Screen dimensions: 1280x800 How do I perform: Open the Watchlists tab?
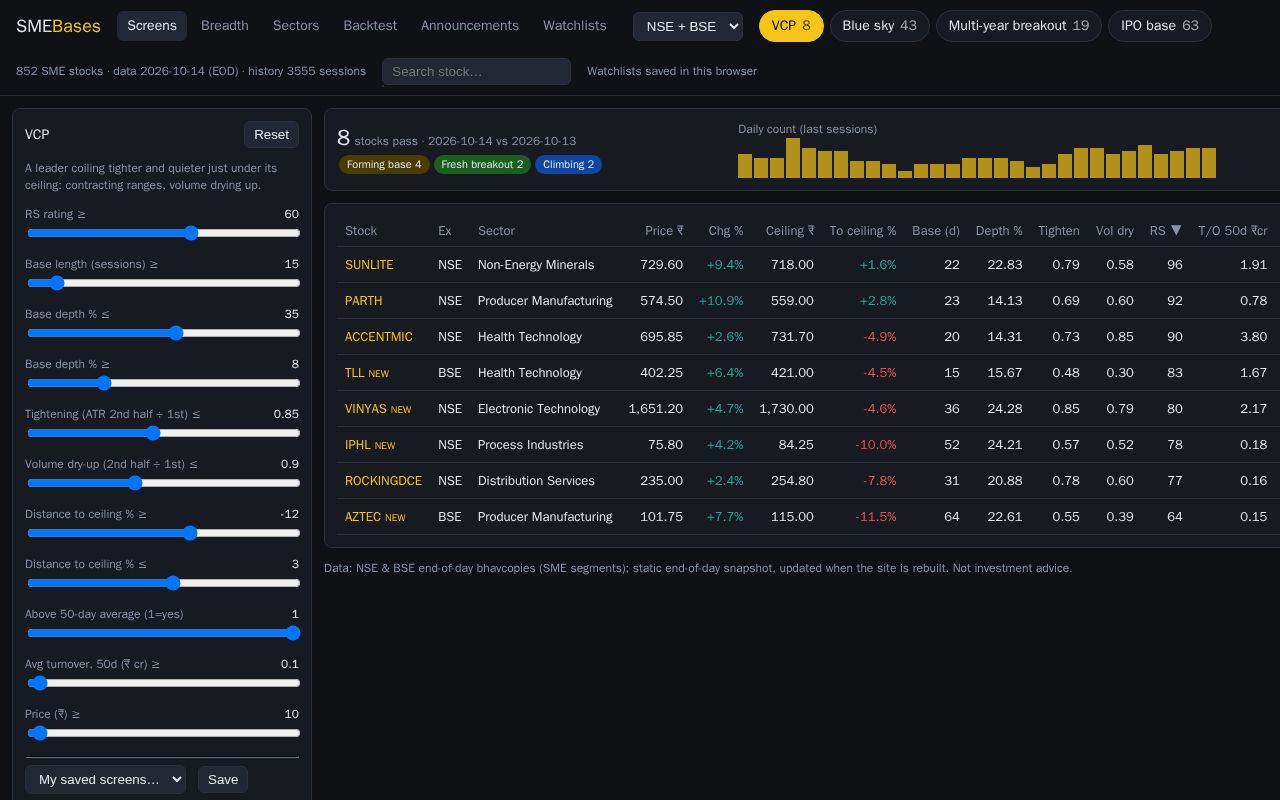[x=574, y=26]
